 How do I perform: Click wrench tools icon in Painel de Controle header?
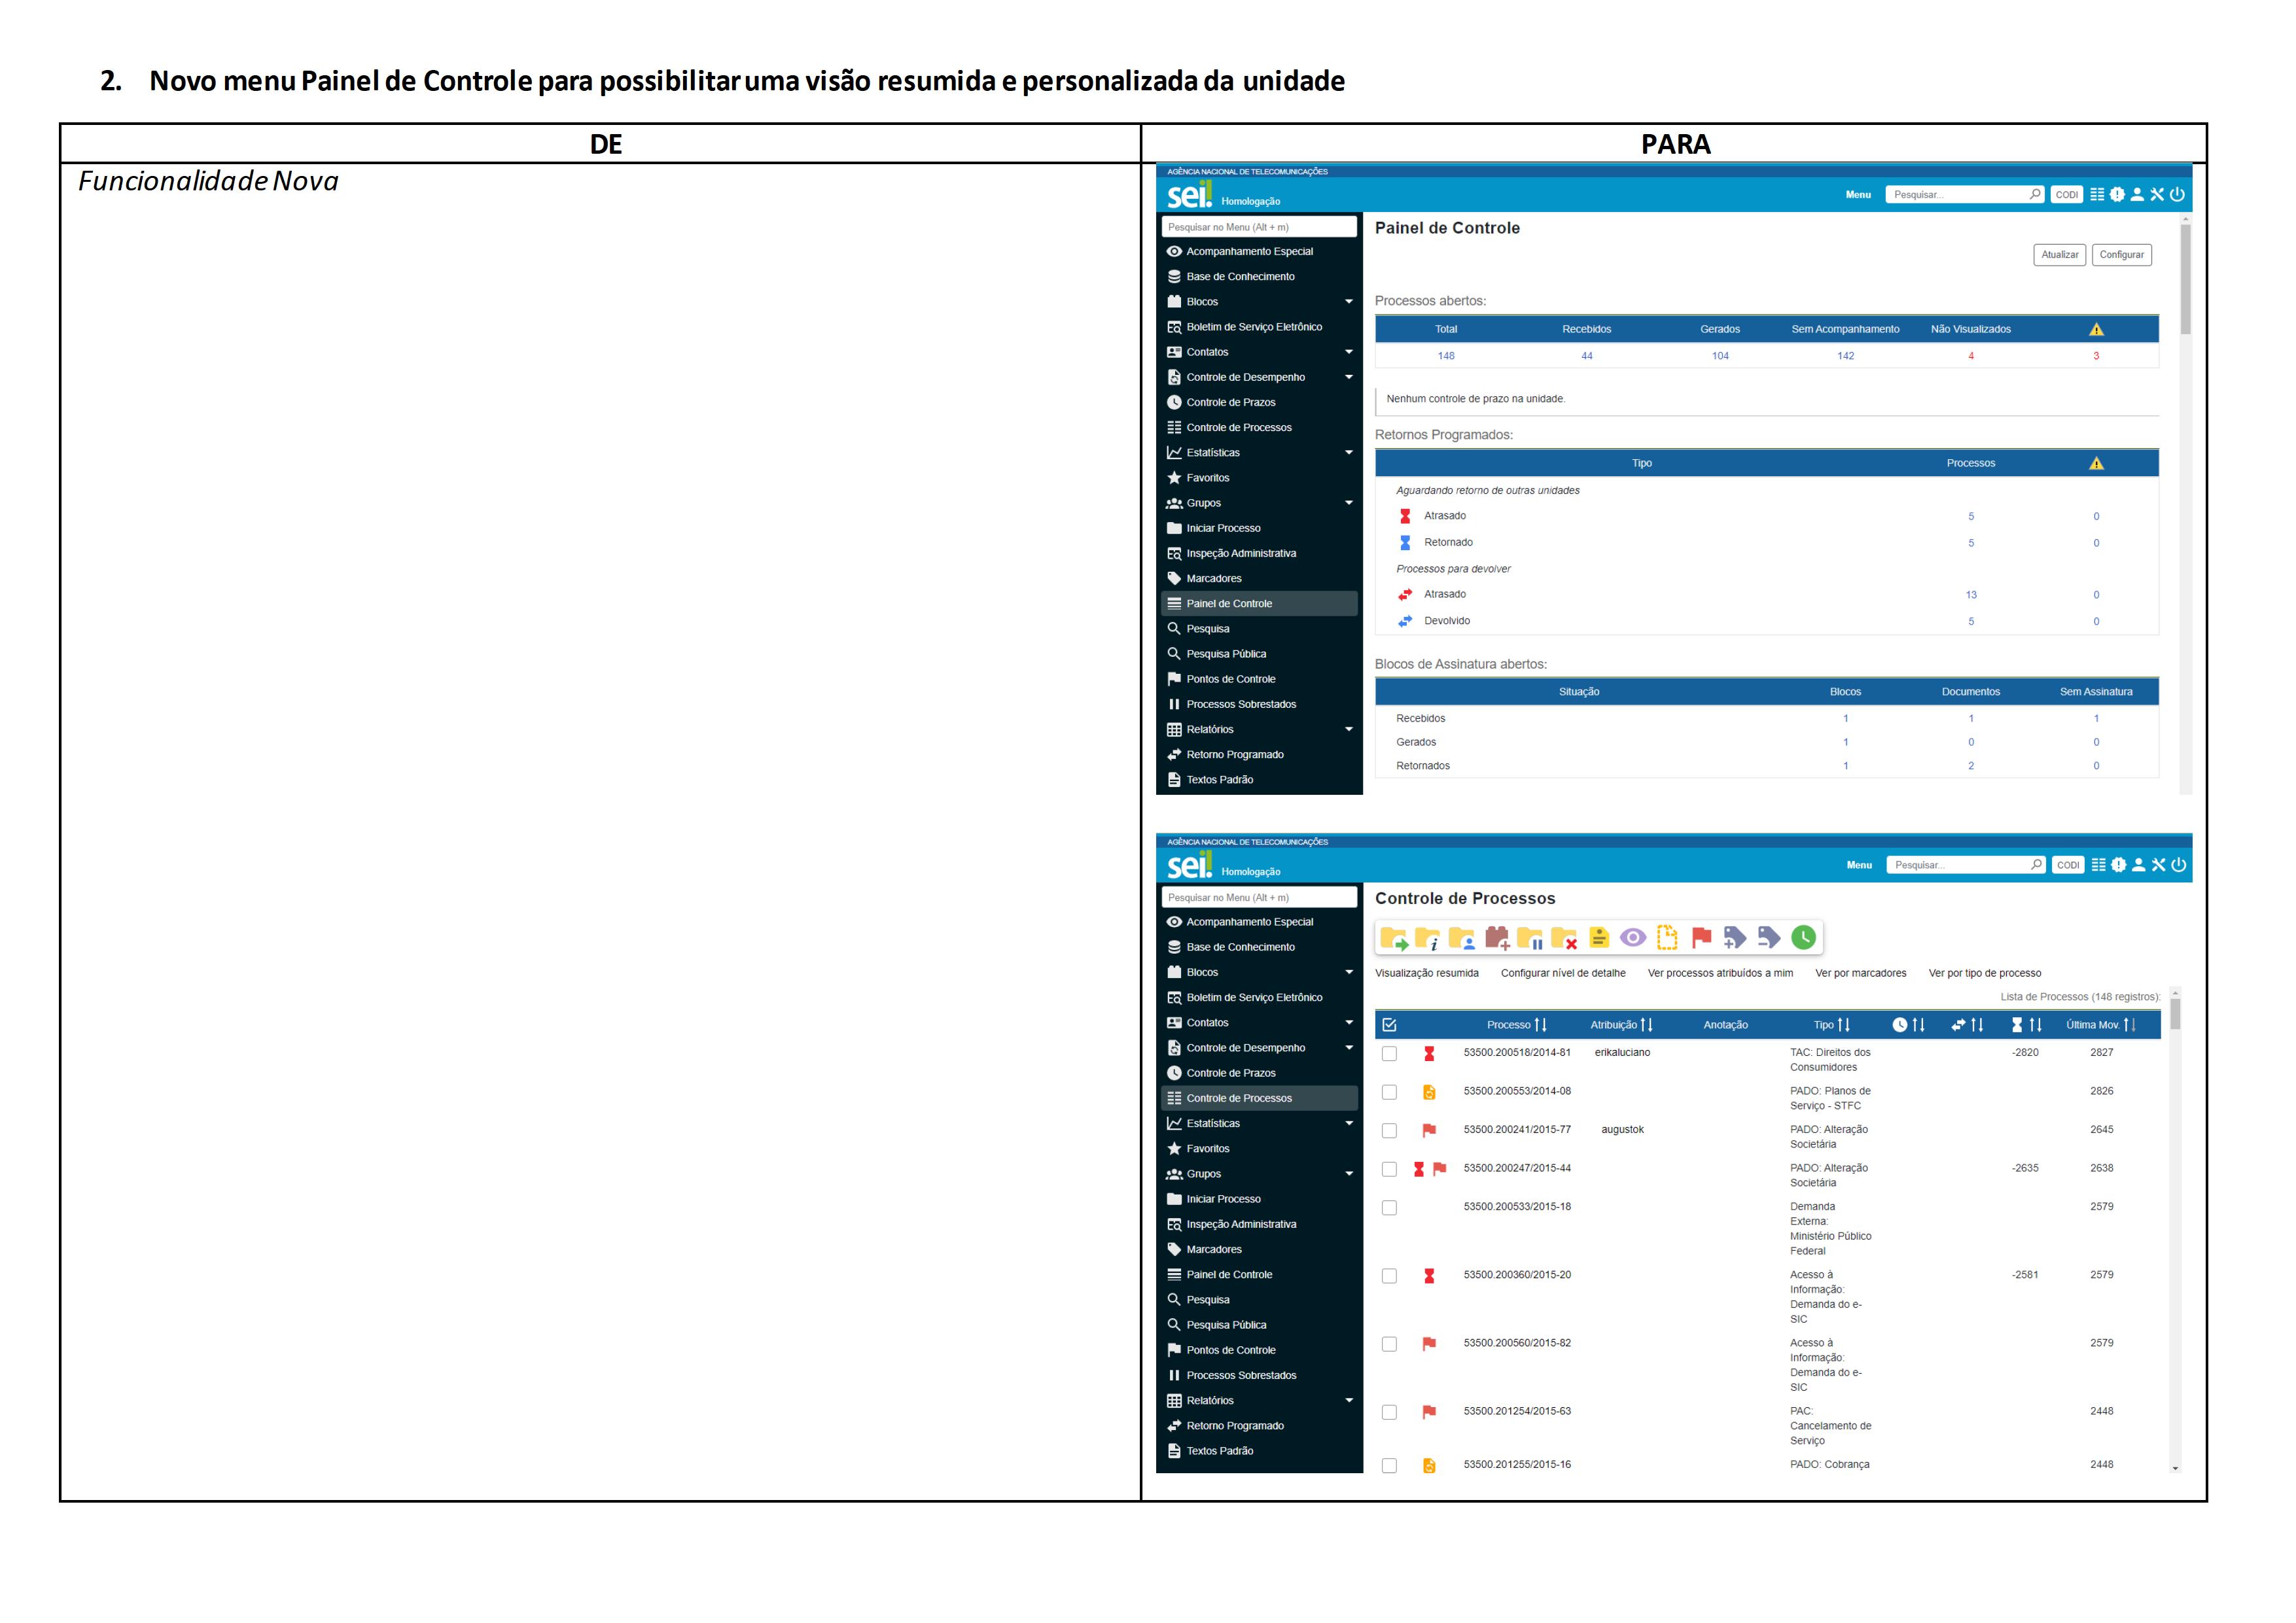coord(2157,194)
